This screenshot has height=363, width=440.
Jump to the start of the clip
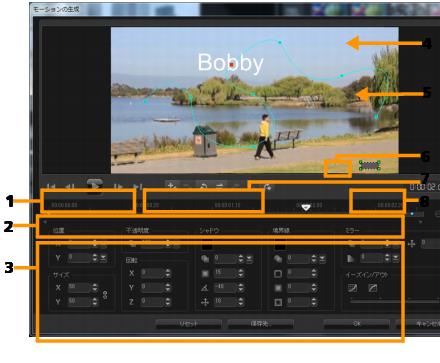pos(51,187)
